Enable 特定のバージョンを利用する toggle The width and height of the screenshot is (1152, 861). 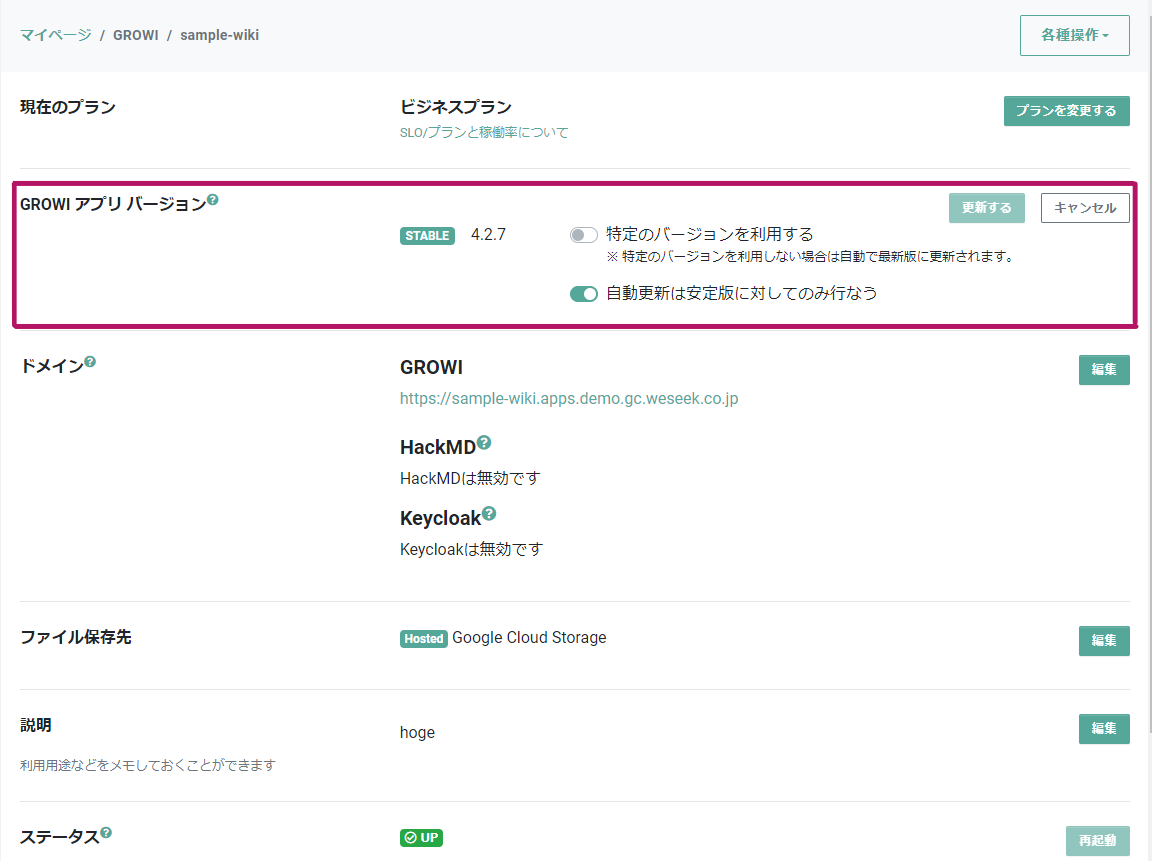583,235
